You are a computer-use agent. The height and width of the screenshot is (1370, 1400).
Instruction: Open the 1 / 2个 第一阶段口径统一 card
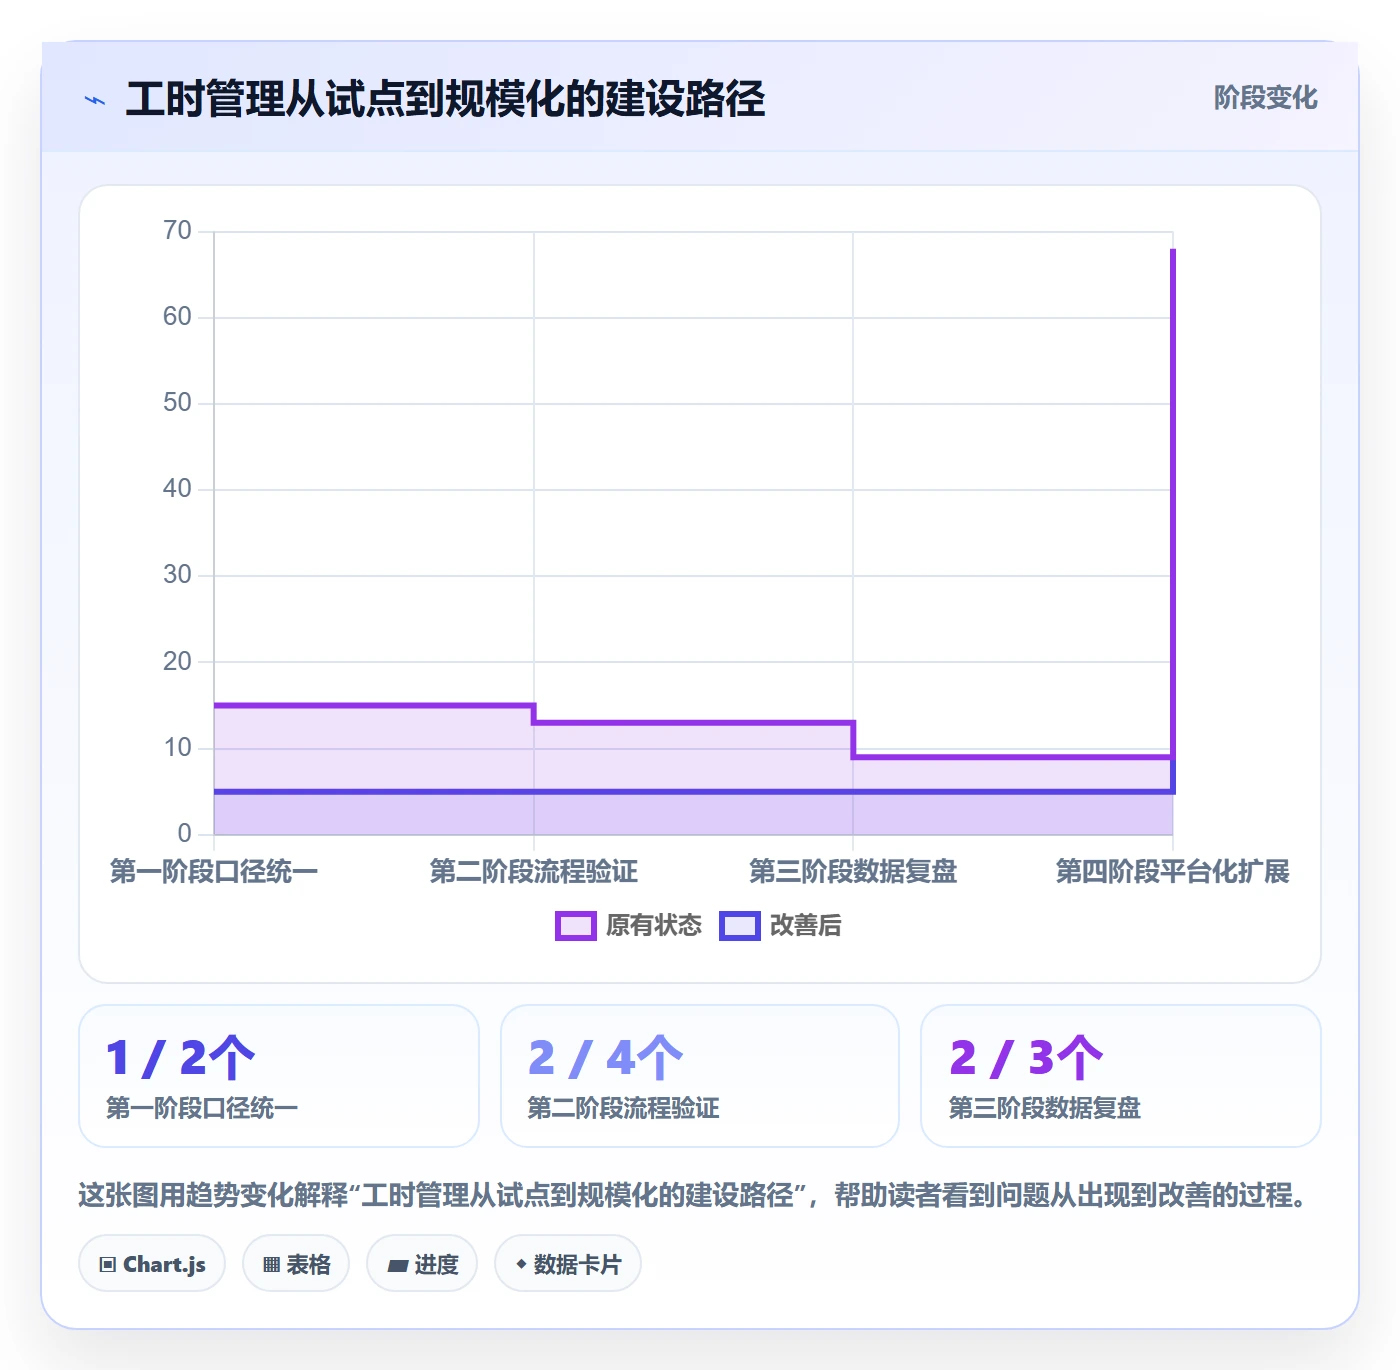[x=279, y=1076]
